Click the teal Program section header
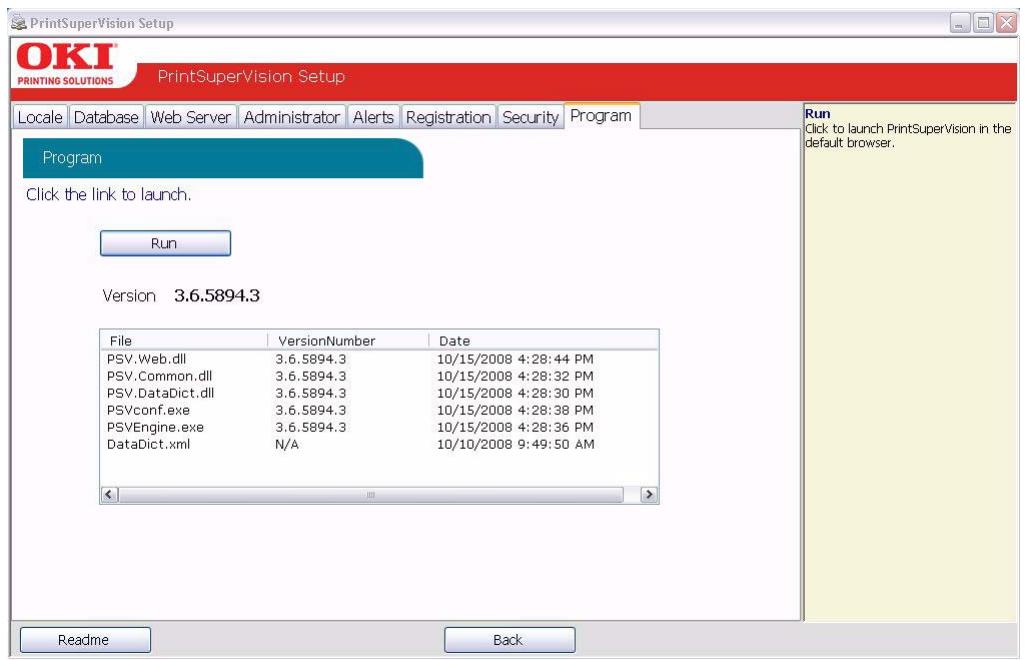The height and width of the screenshot is (660, 1026). pos(222,158)
